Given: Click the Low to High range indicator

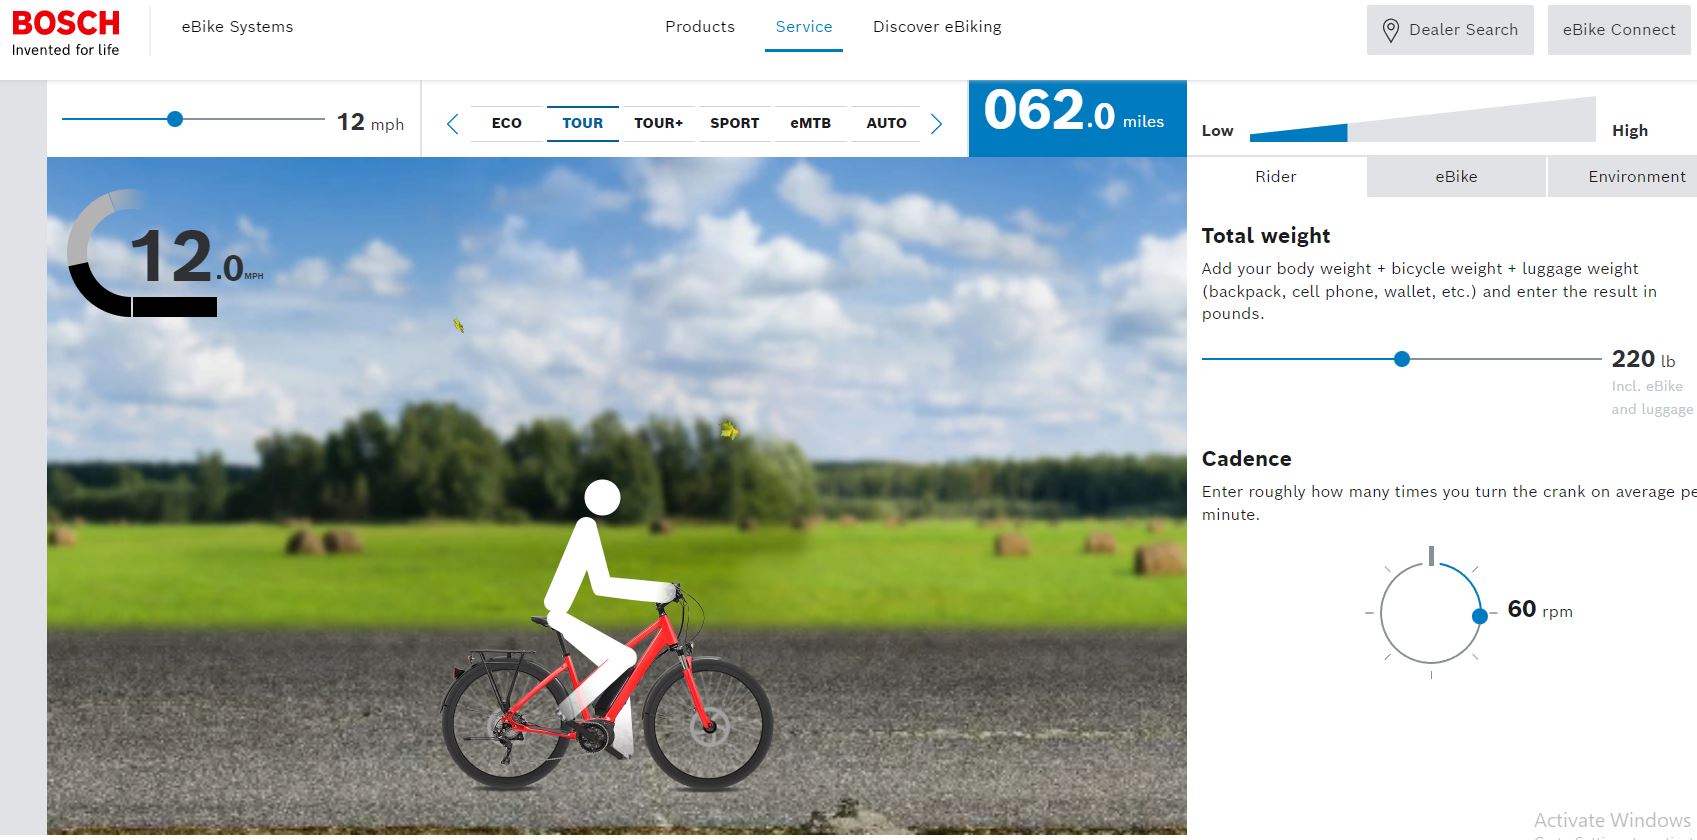Looking at the screenshot, I should [1422, 120].
